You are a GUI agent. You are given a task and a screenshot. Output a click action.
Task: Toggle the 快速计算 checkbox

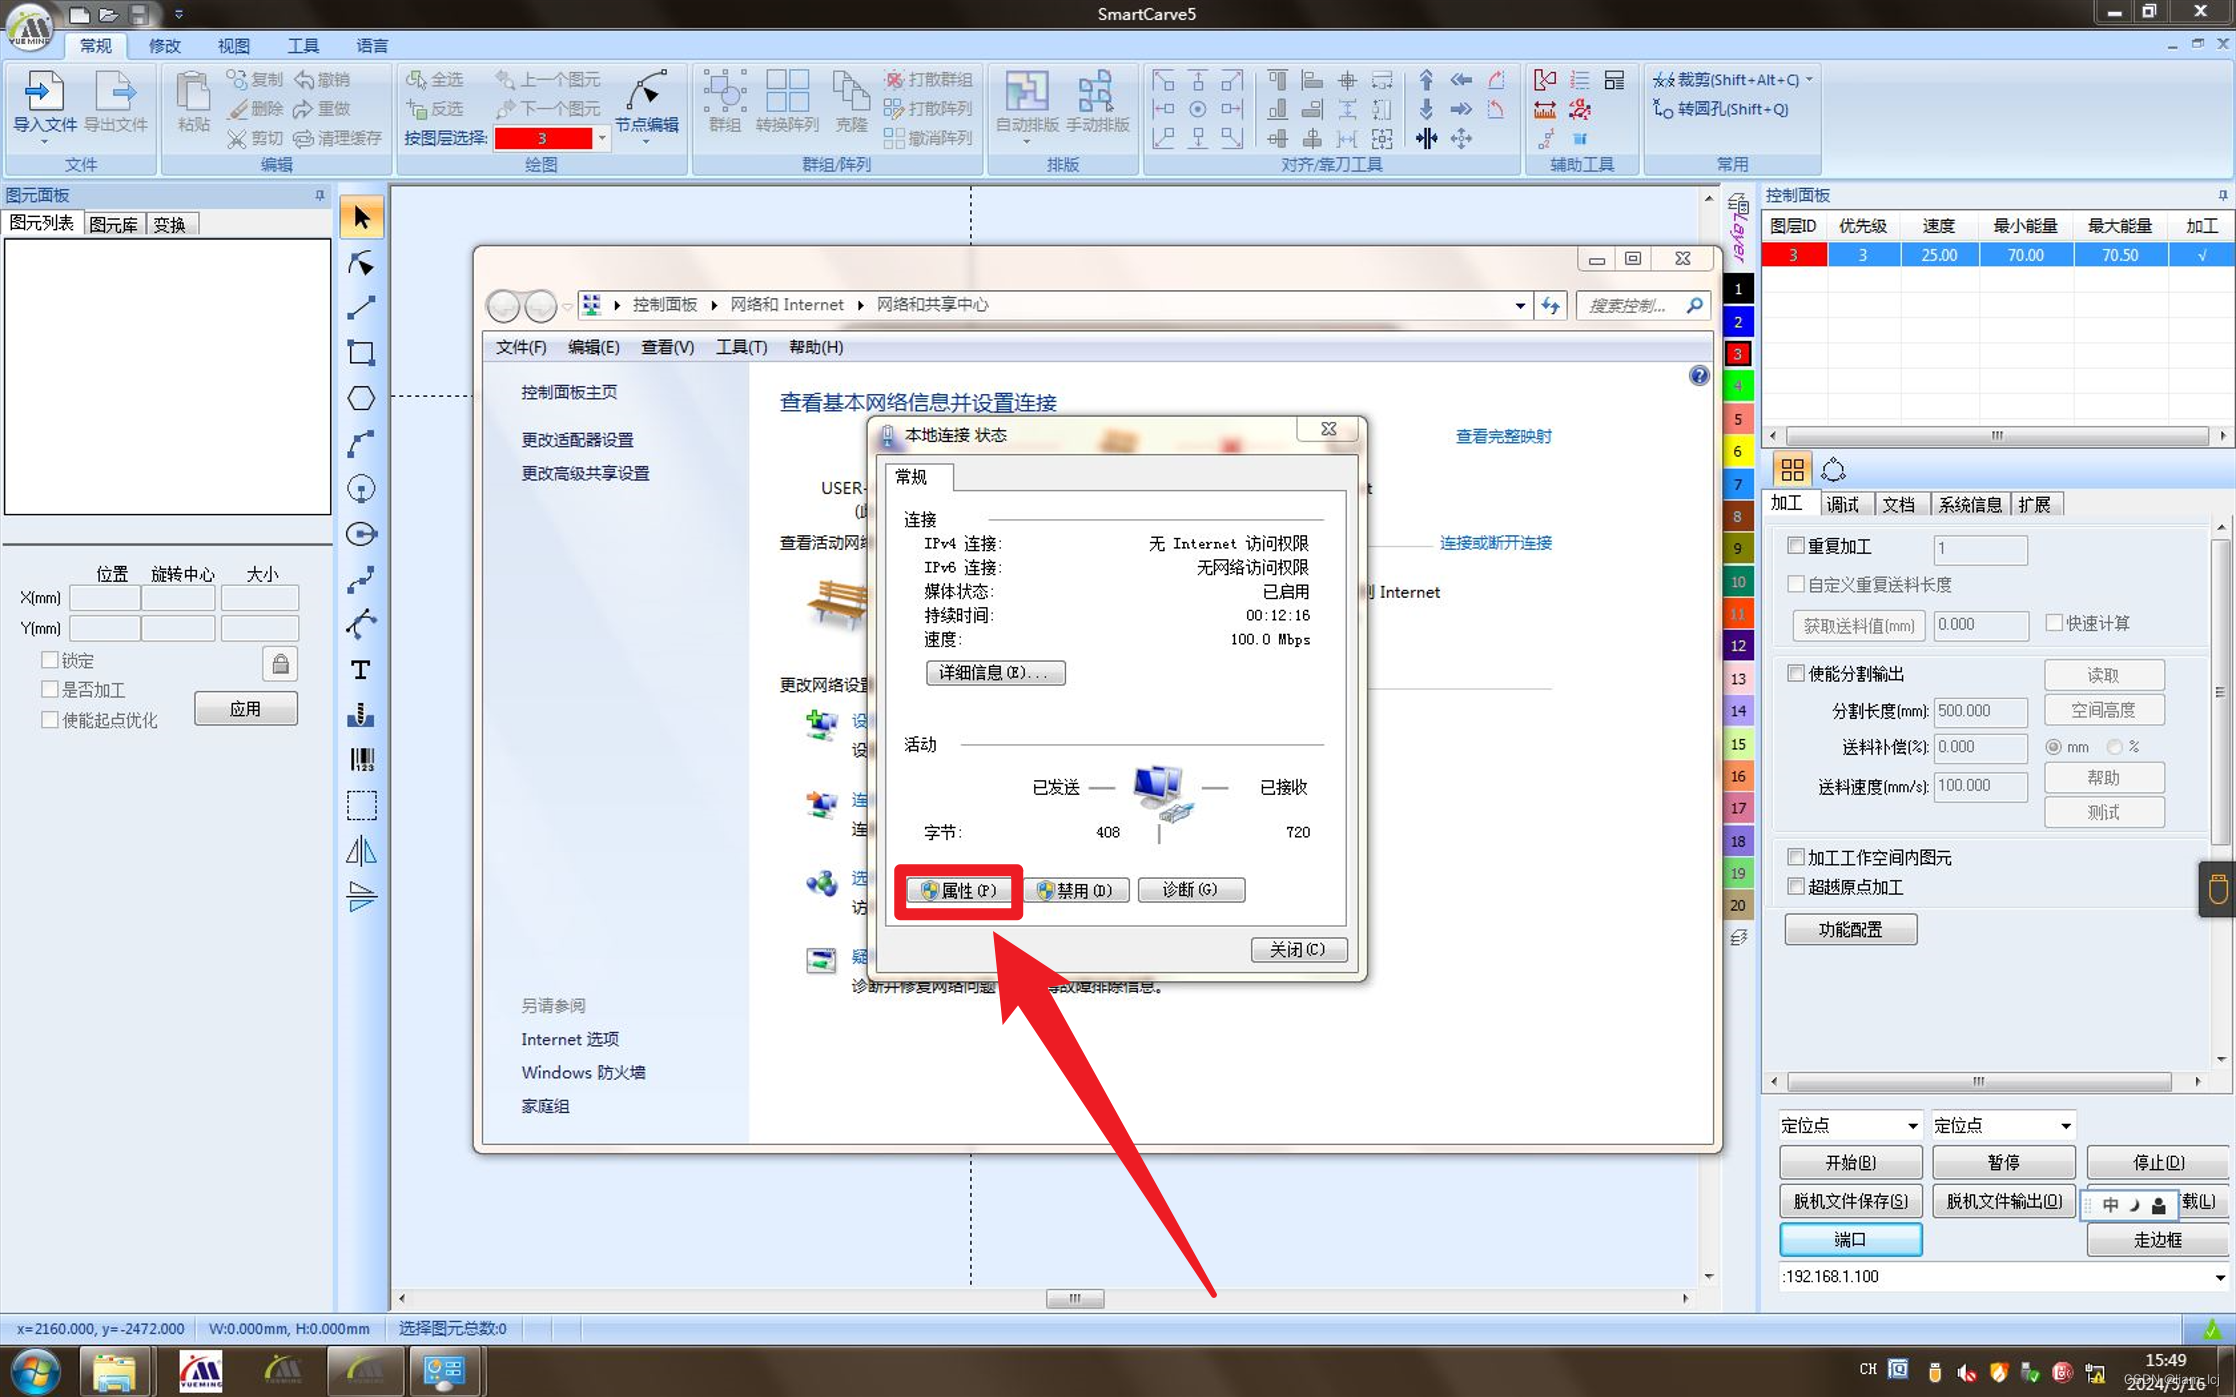[x=2054, y=623]
